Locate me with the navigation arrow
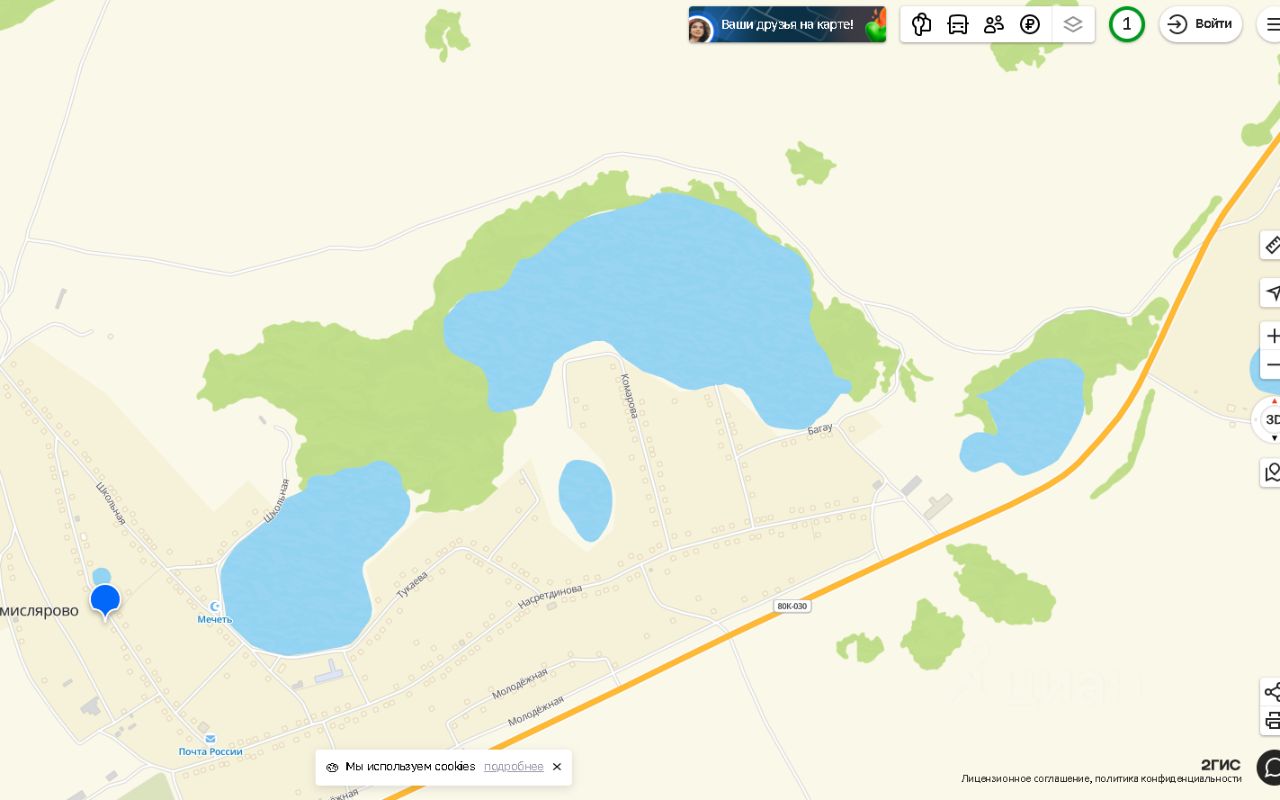 [x=1272, y=293]
